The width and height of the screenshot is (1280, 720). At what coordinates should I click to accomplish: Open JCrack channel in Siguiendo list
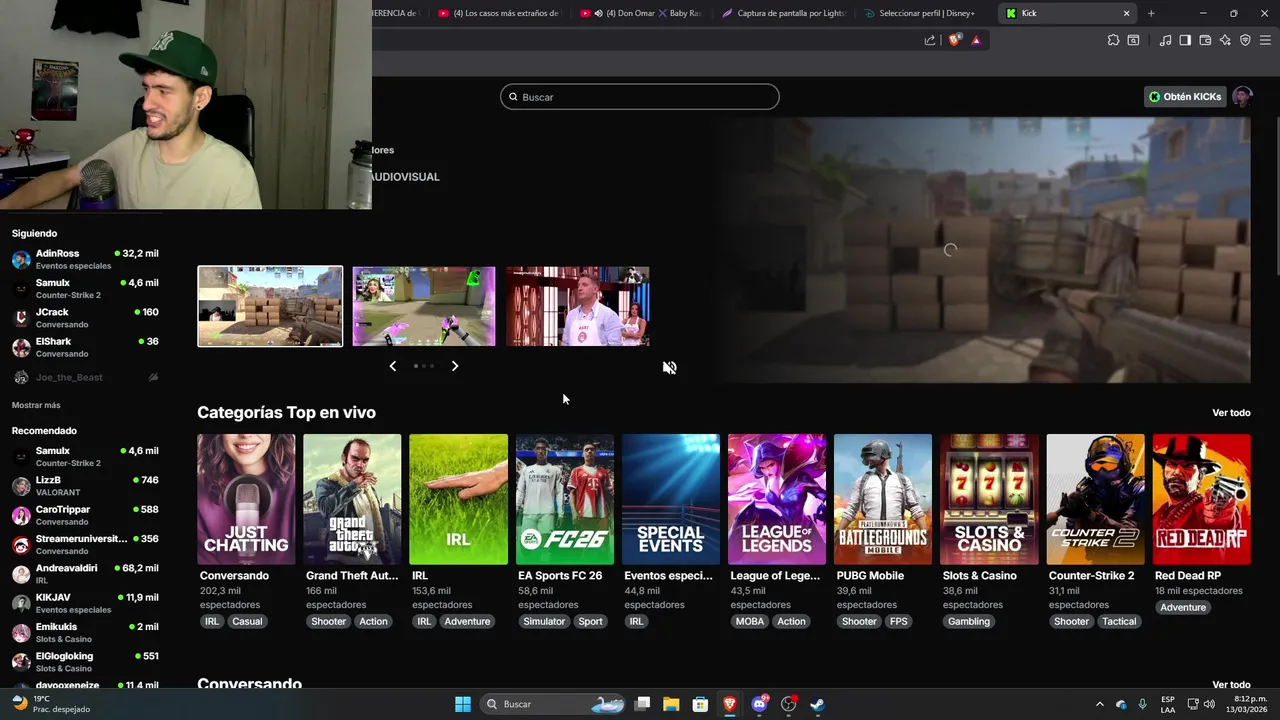[x=85, y=318]
